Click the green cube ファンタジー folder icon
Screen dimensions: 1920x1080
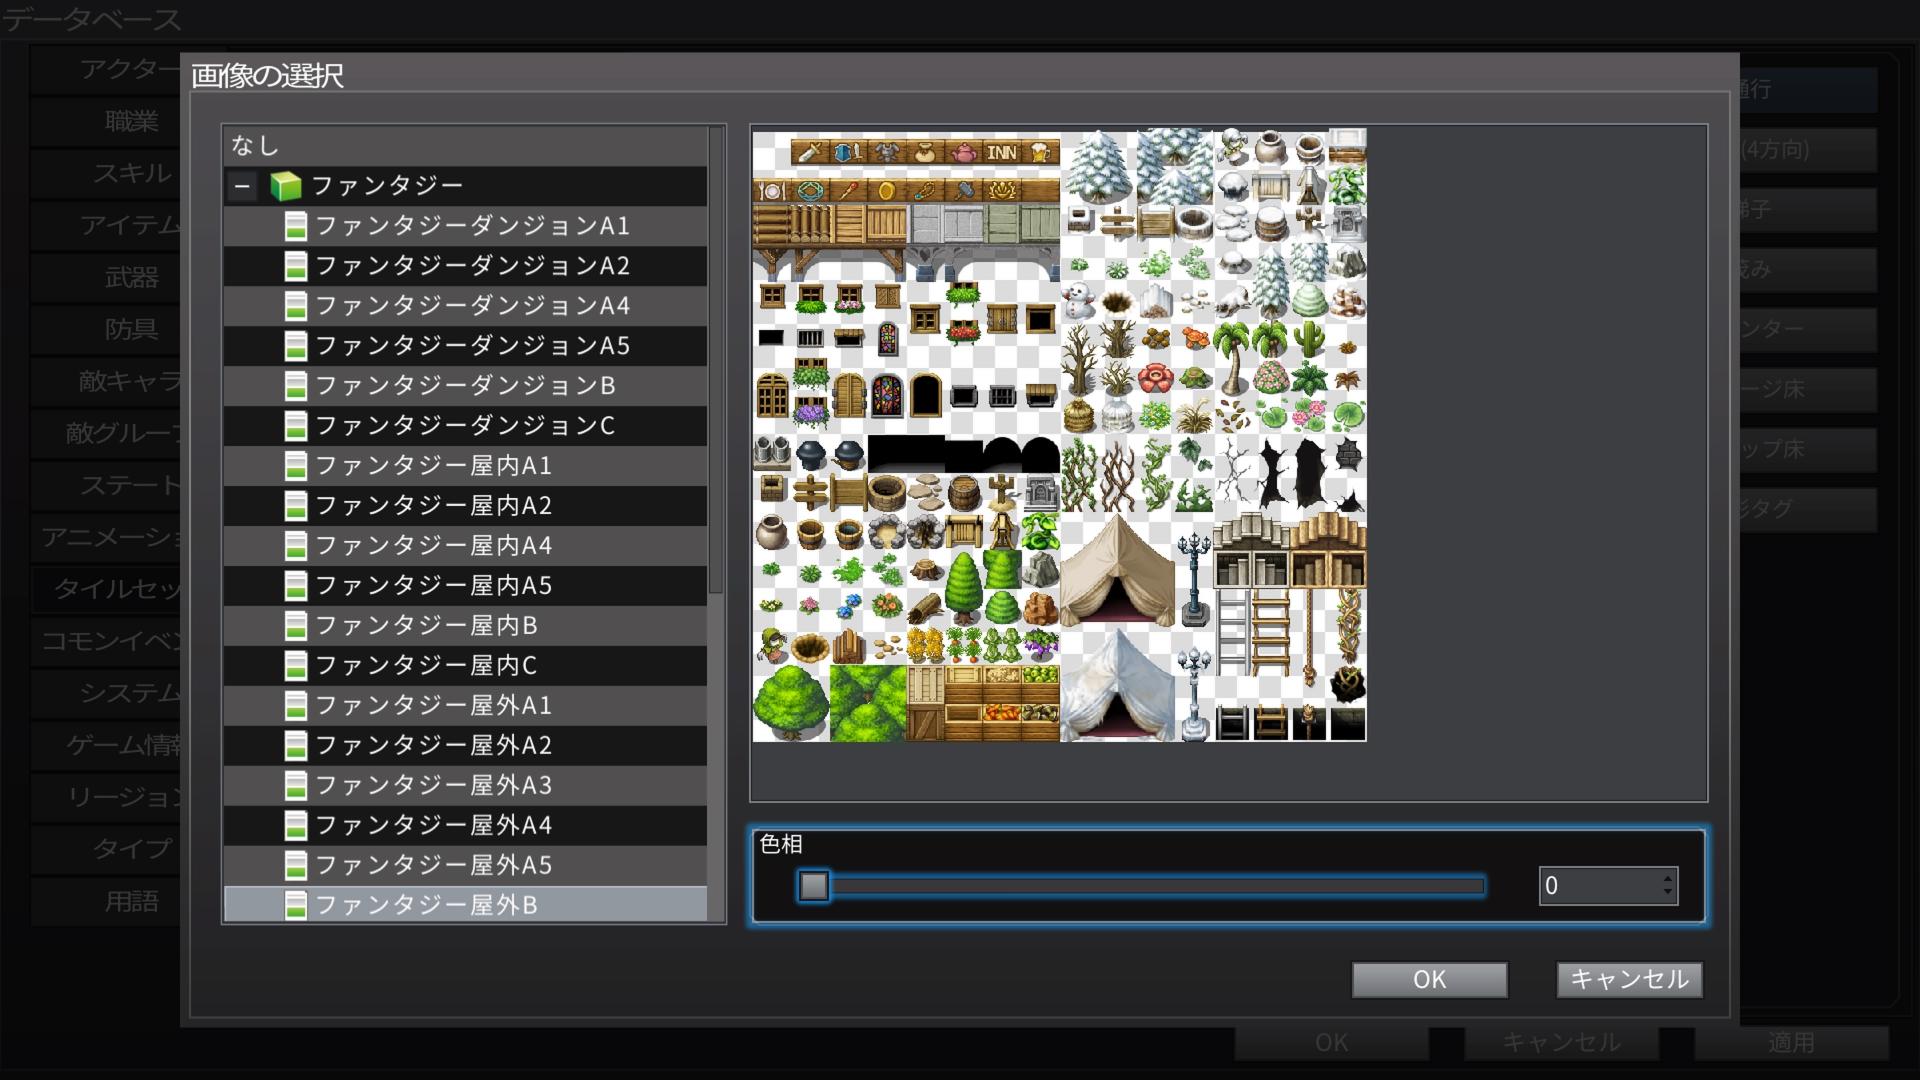pyautogui.click(x=285, y=186)
